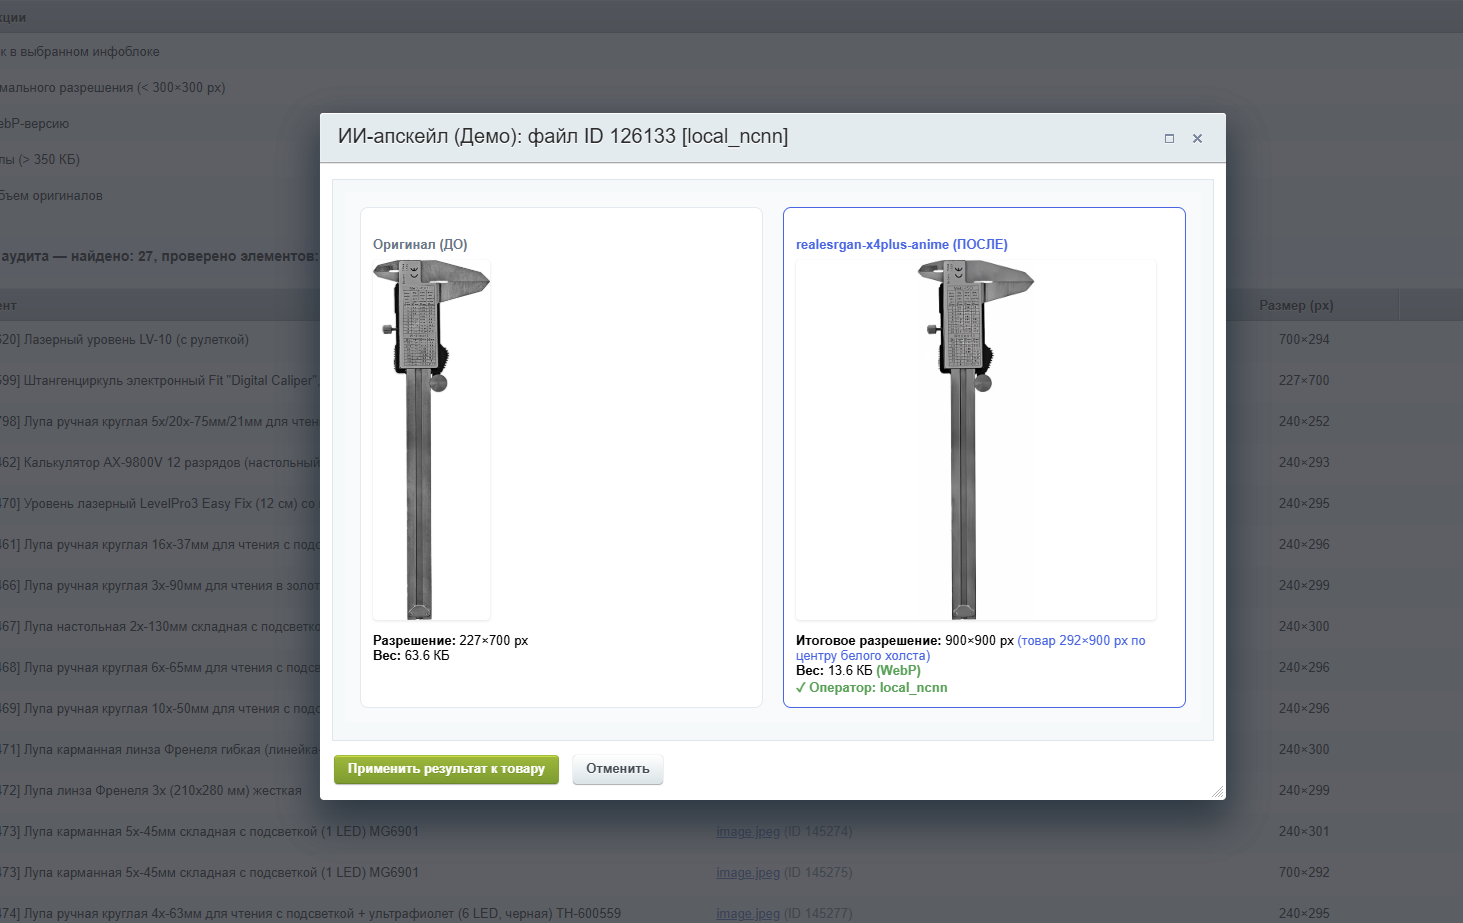Open image.jpeg link with ID 145274
The height and width of the screenshot is (923, 1463).
[748, 832]
